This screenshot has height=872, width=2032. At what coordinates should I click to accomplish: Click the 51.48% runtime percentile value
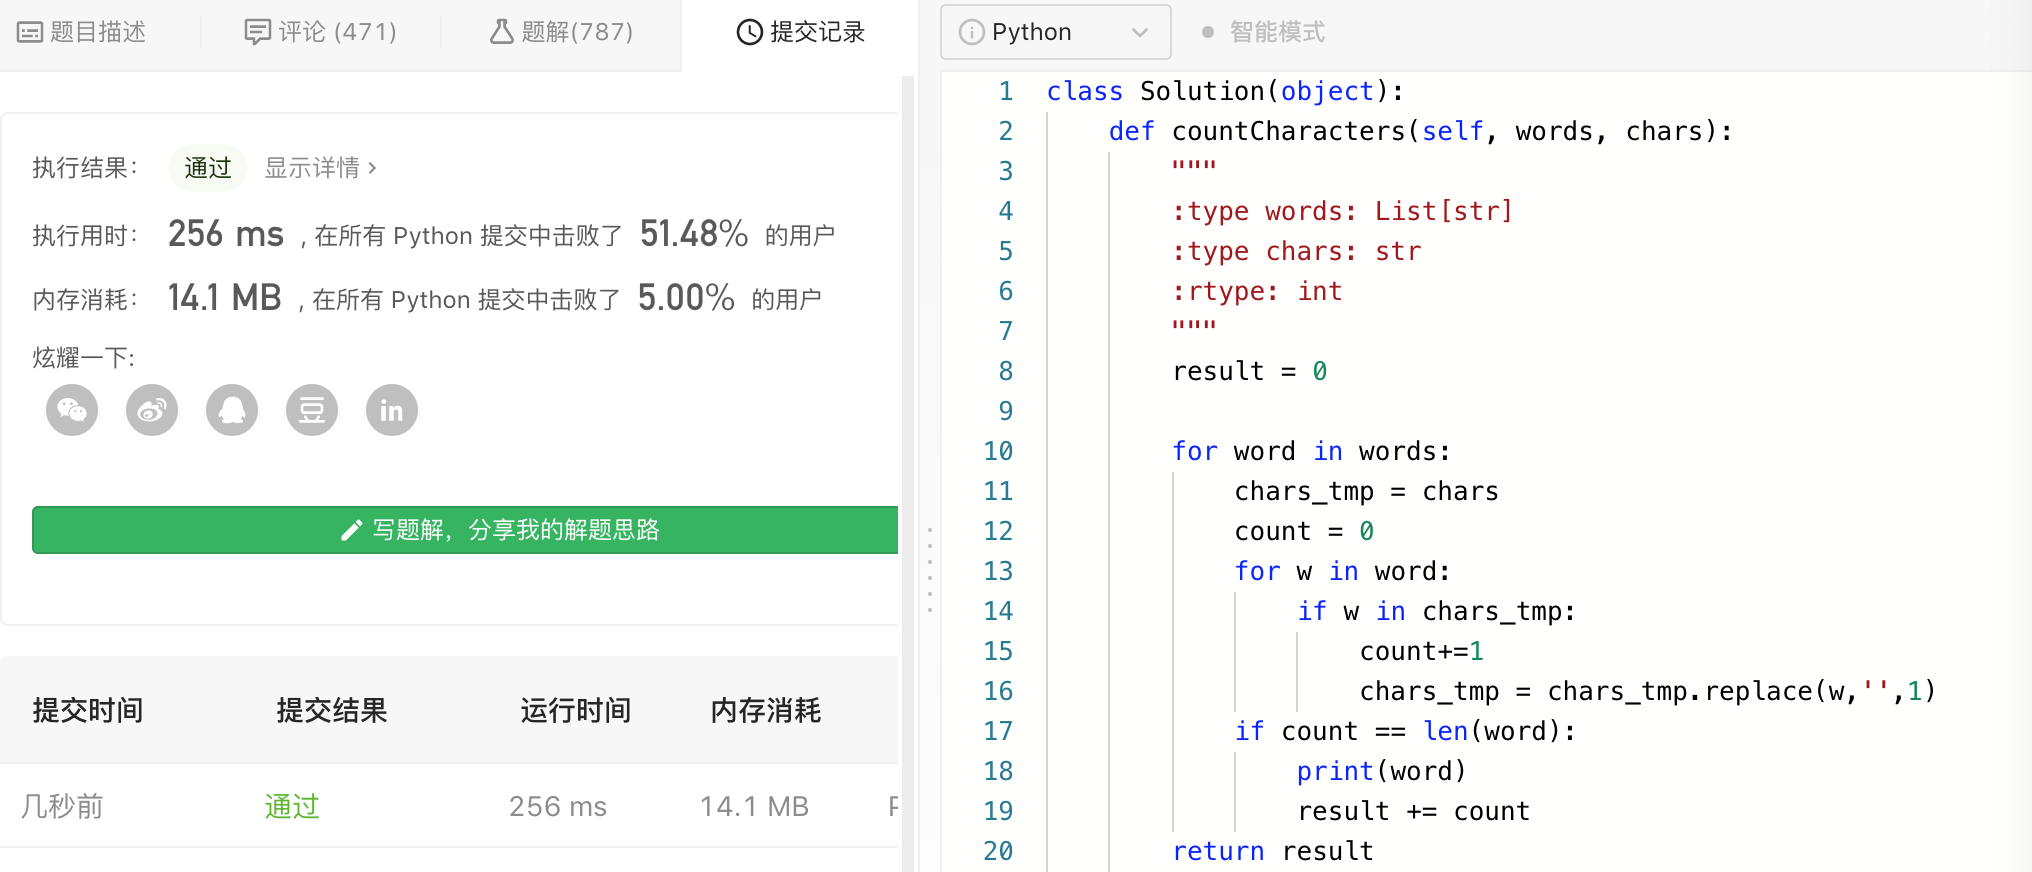click(x=694, y=234)
